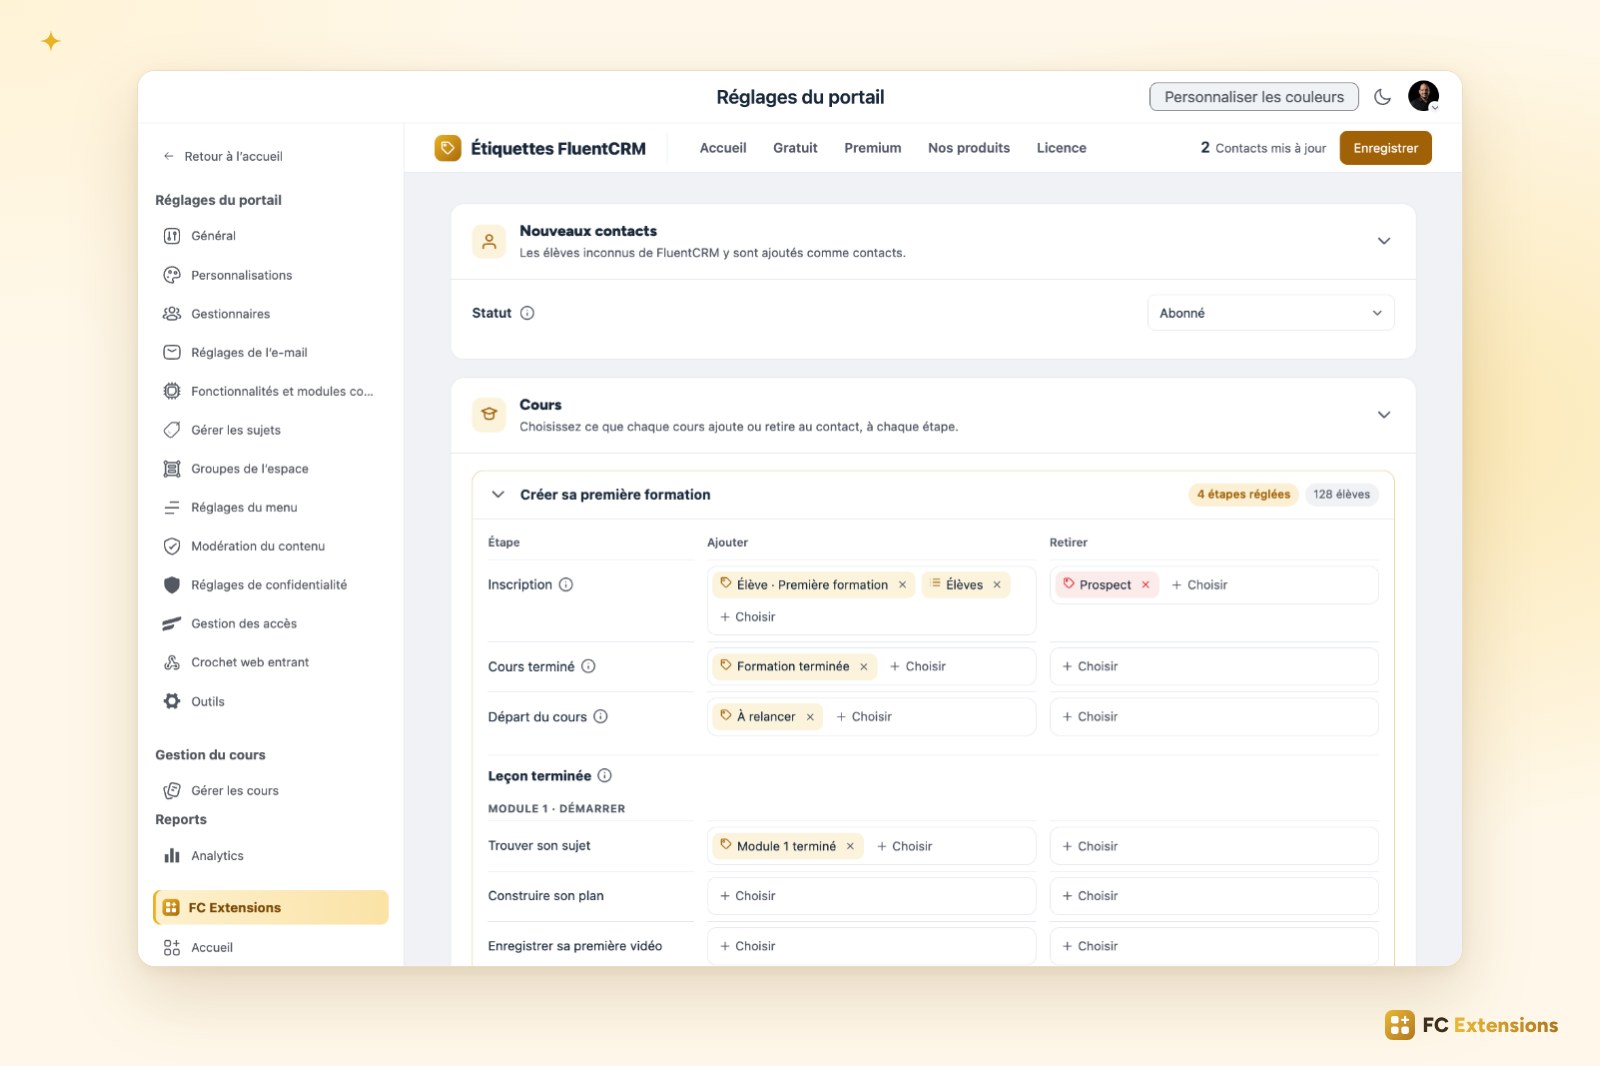Go back via Retour à l'accueil
Viewport: 1600px width, 1066px height.
point(223,156)
